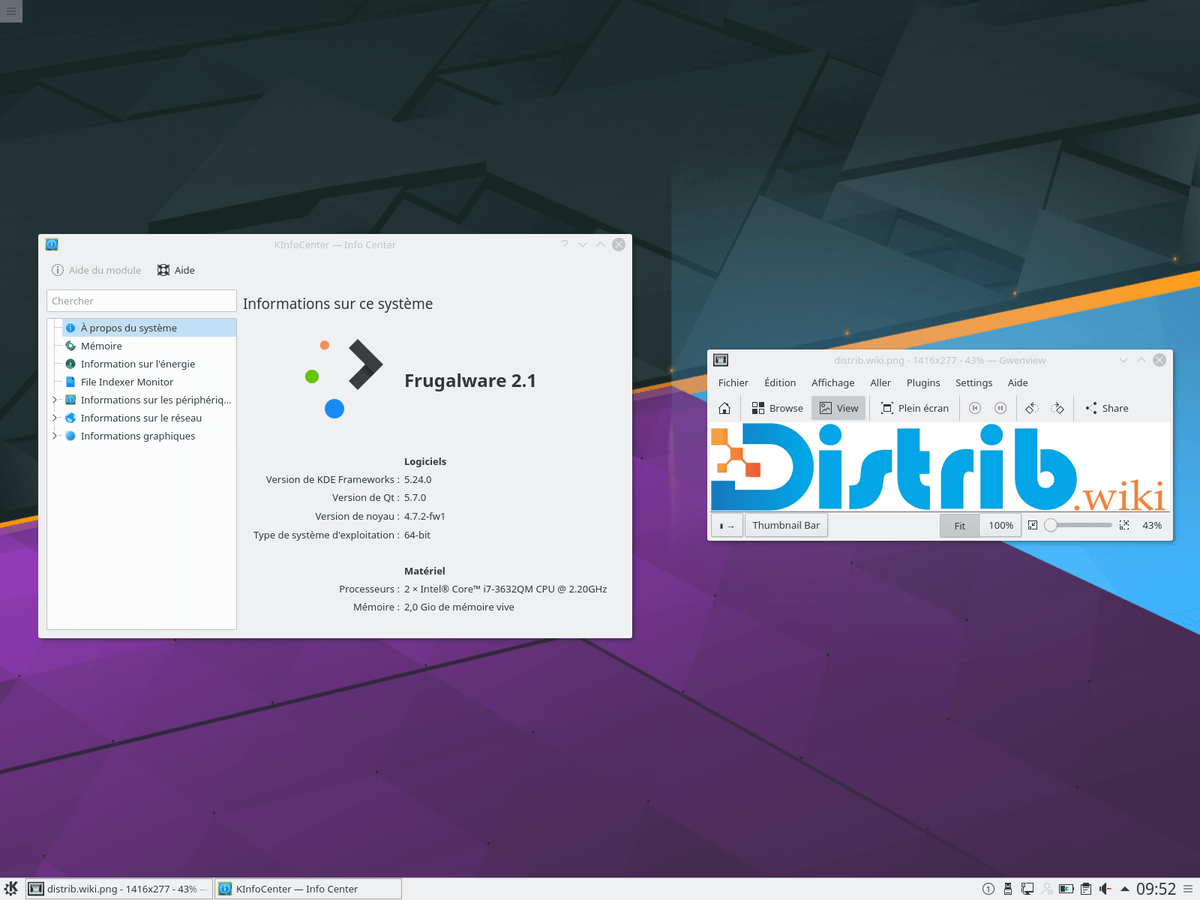Screen dimensions: 1200x900
Task: Toggle Fit zoom mode
Action: pyautogui.click(x=960, y=525)
